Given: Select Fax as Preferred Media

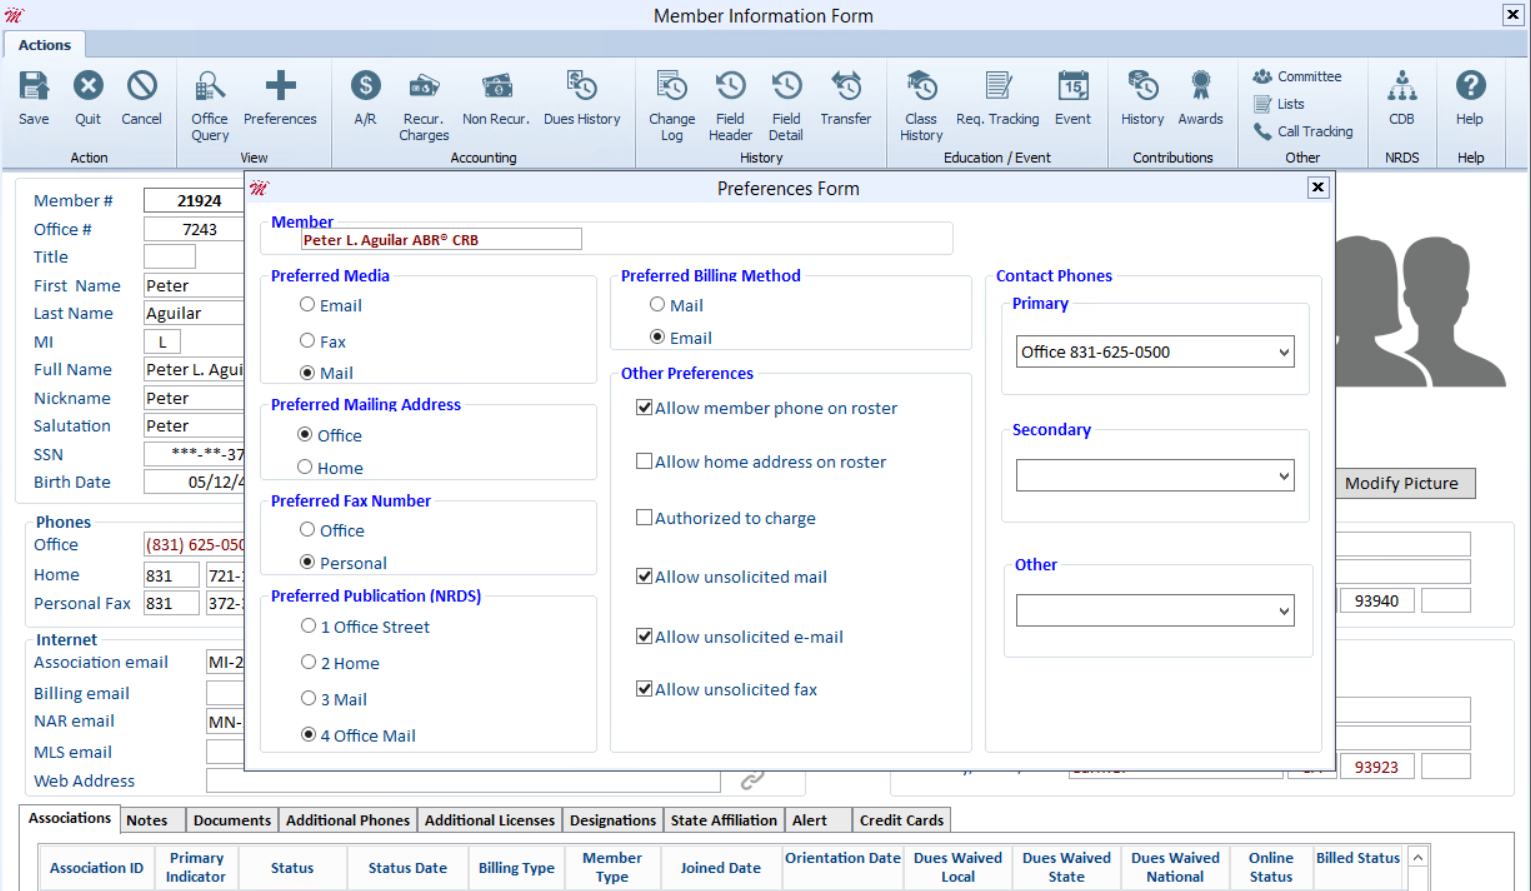Looking at the screenshot, I should (x=307, y=341).
